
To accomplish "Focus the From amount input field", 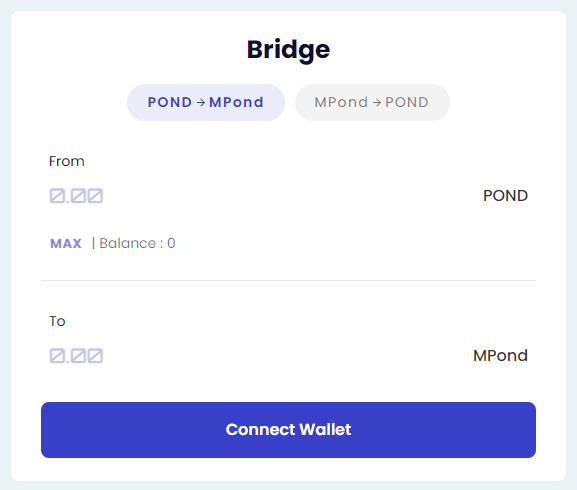I will point(258,196).
